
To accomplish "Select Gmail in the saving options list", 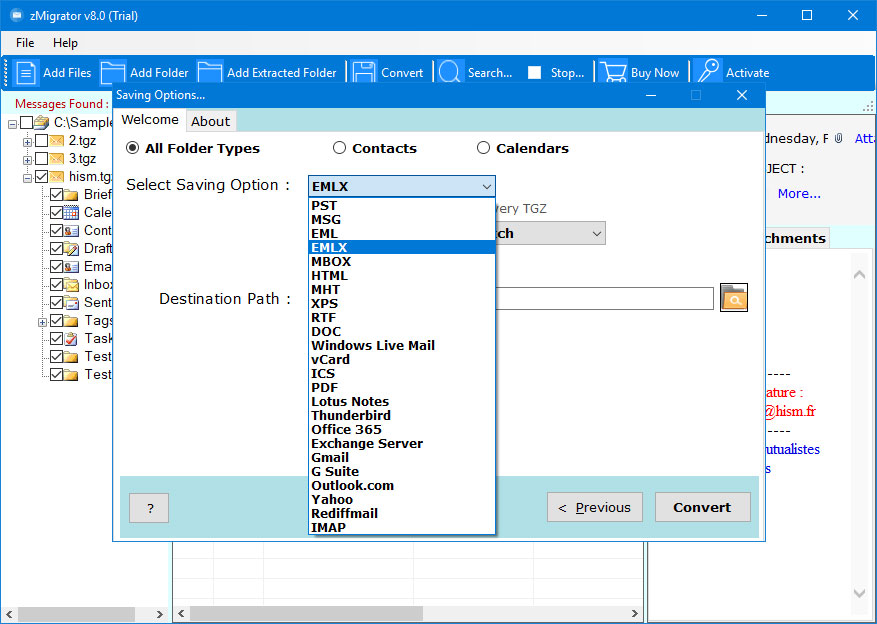I will click(x=402, y=457).
